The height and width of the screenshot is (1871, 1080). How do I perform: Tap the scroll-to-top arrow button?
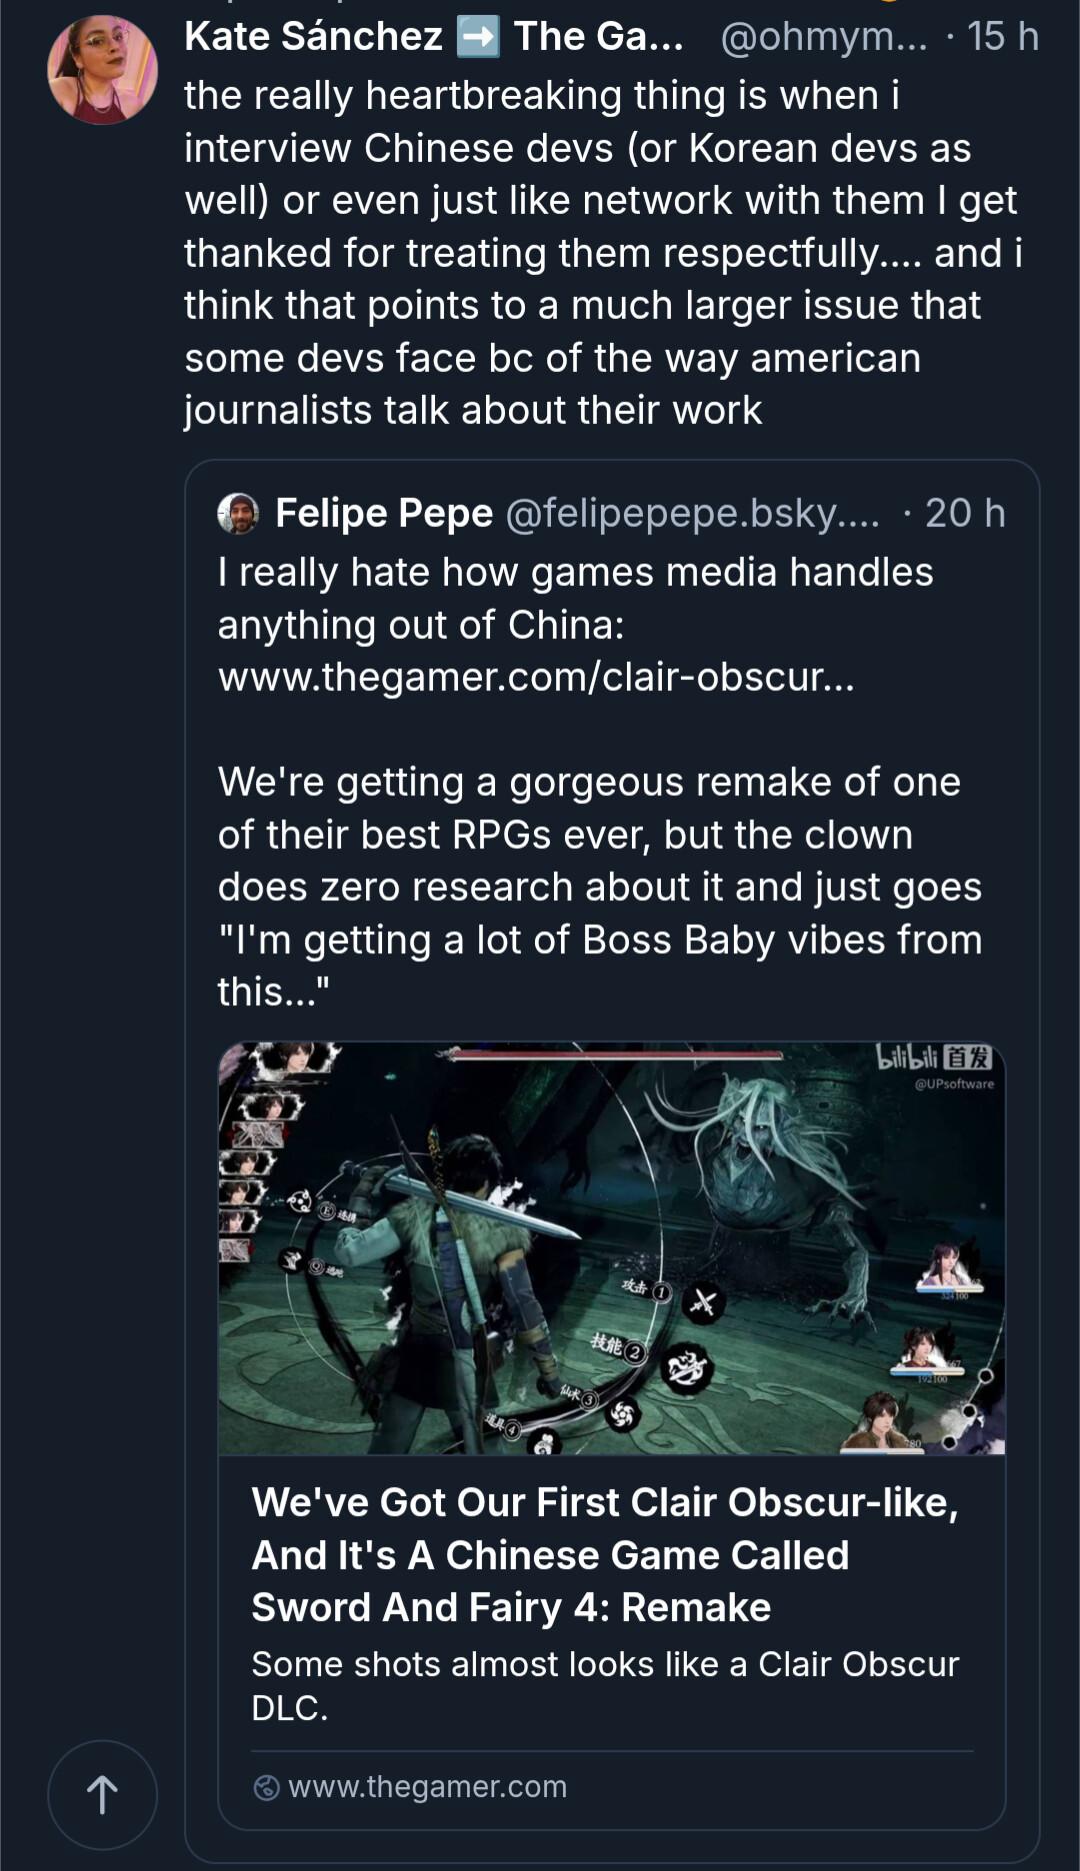click(x=102, y=1795)
